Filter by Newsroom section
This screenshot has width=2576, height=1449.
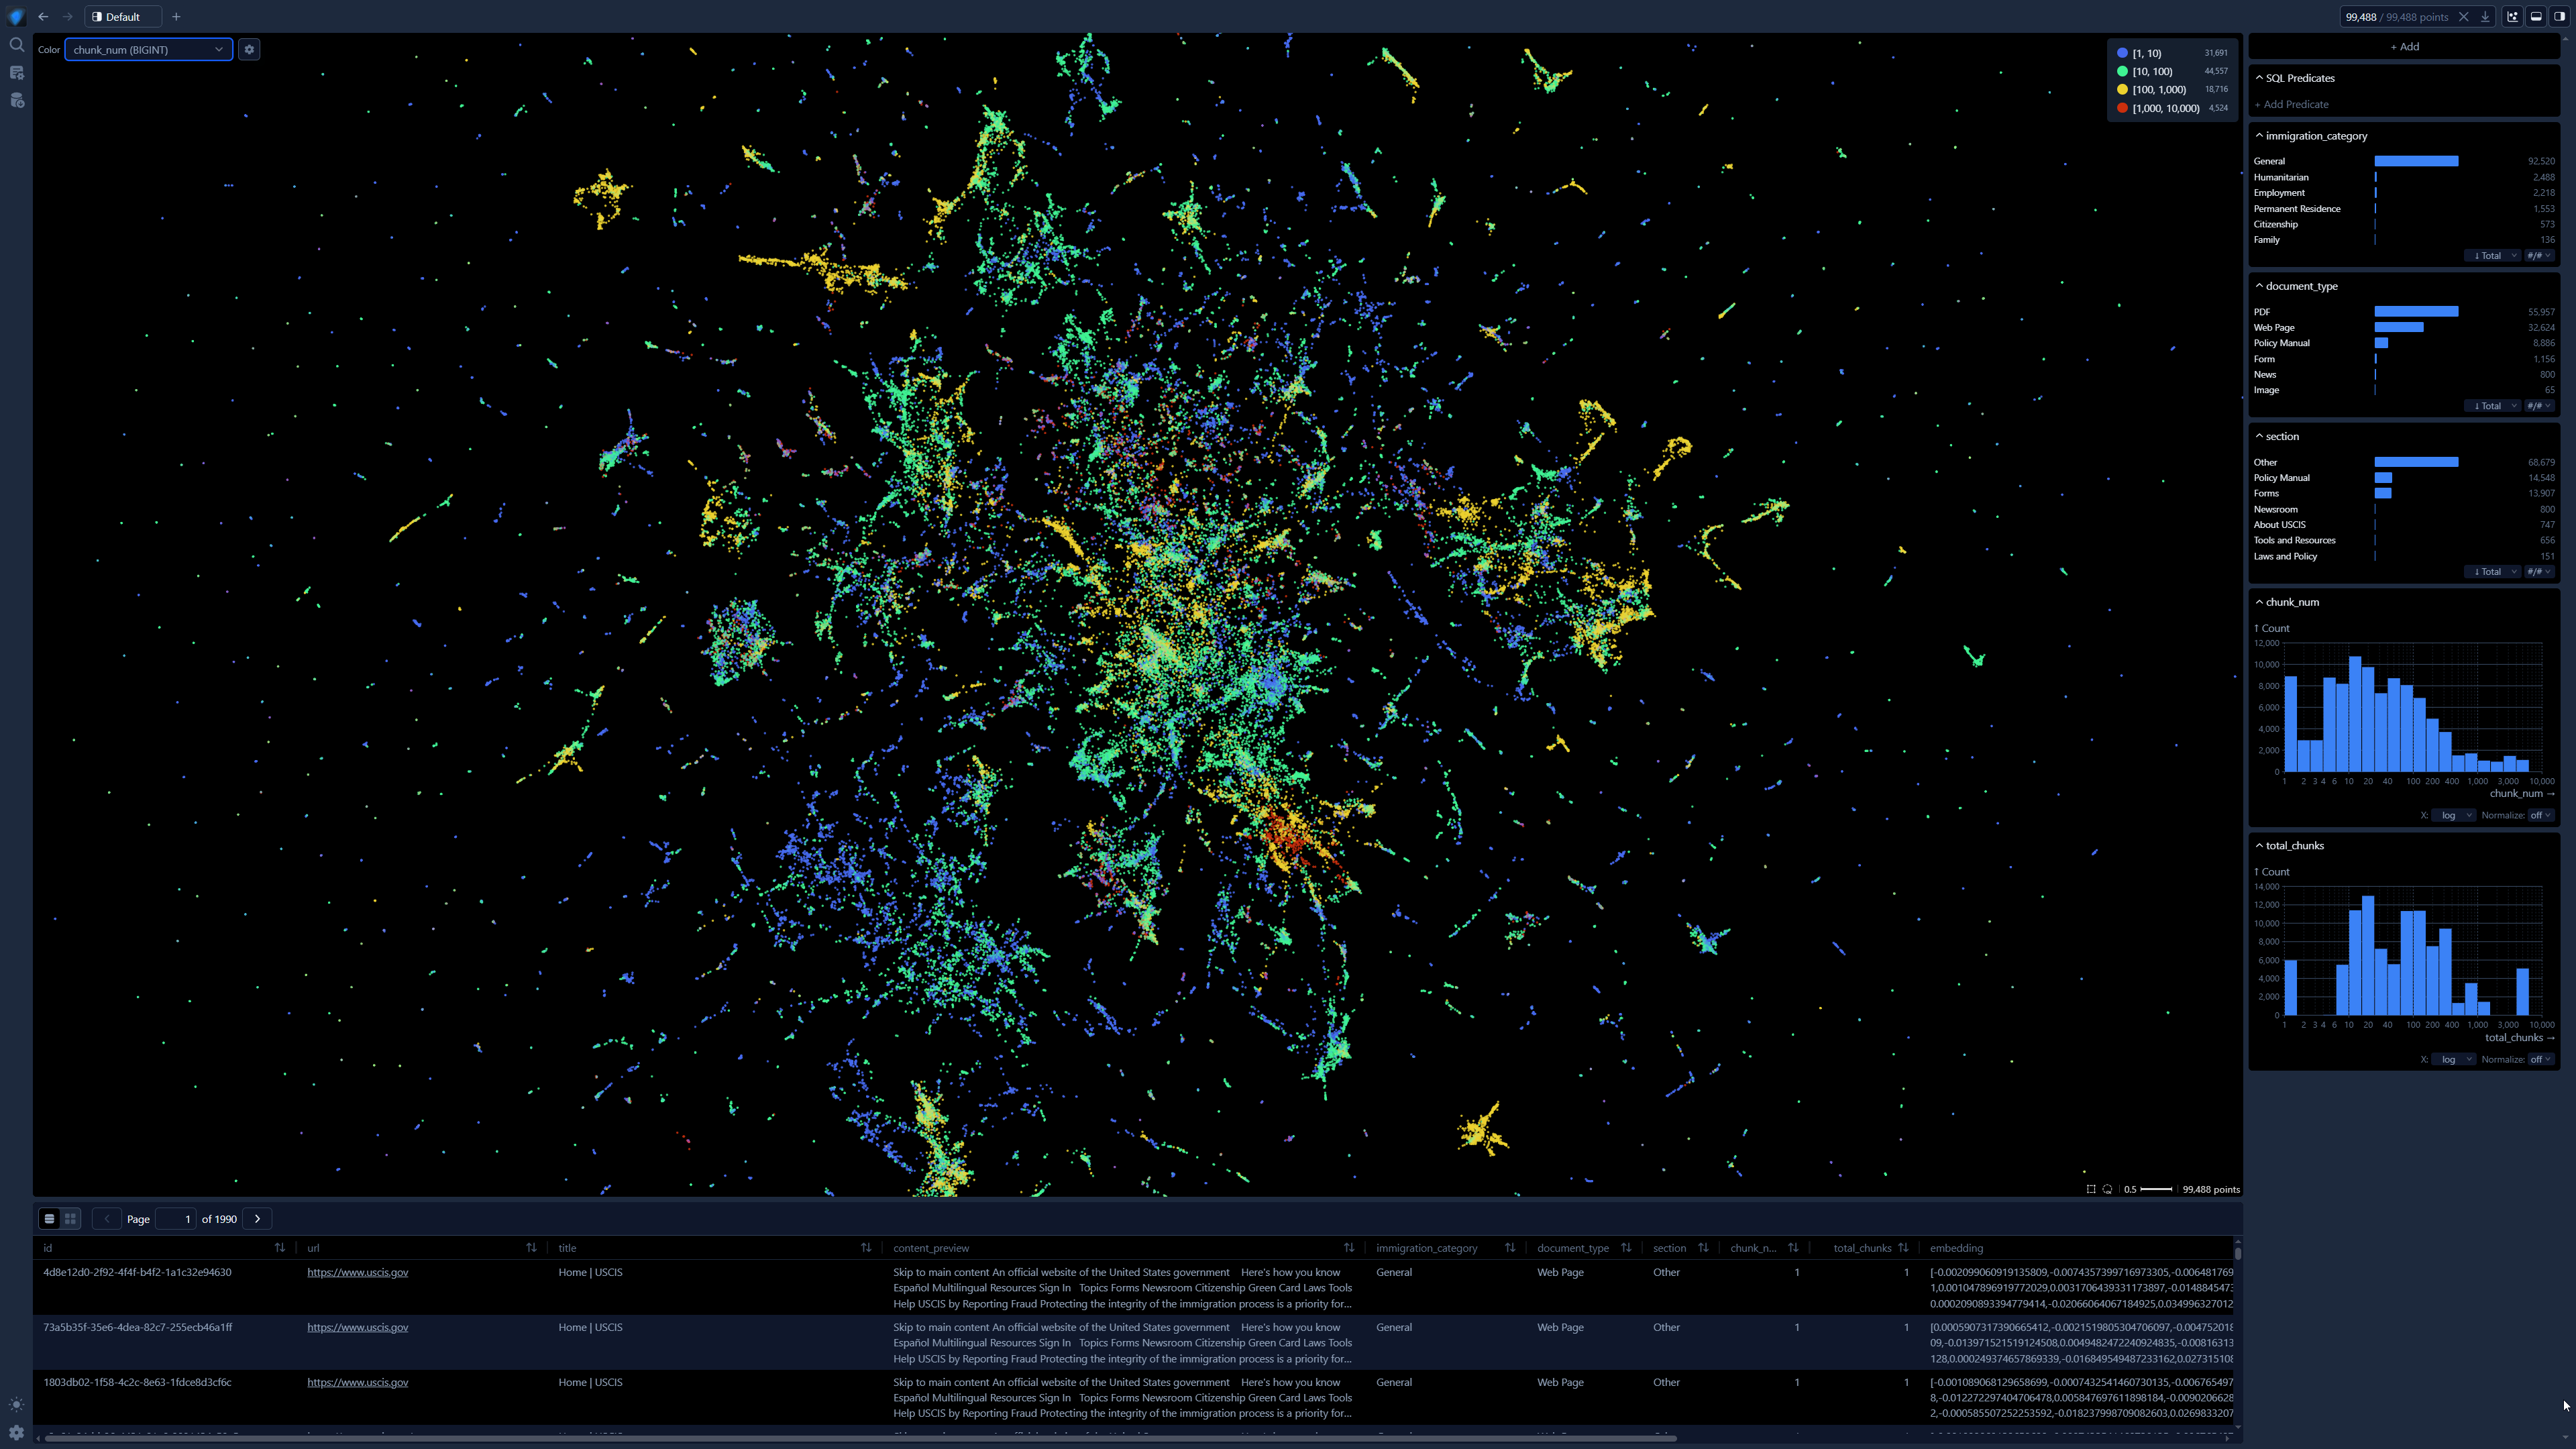pos(2404,509)
